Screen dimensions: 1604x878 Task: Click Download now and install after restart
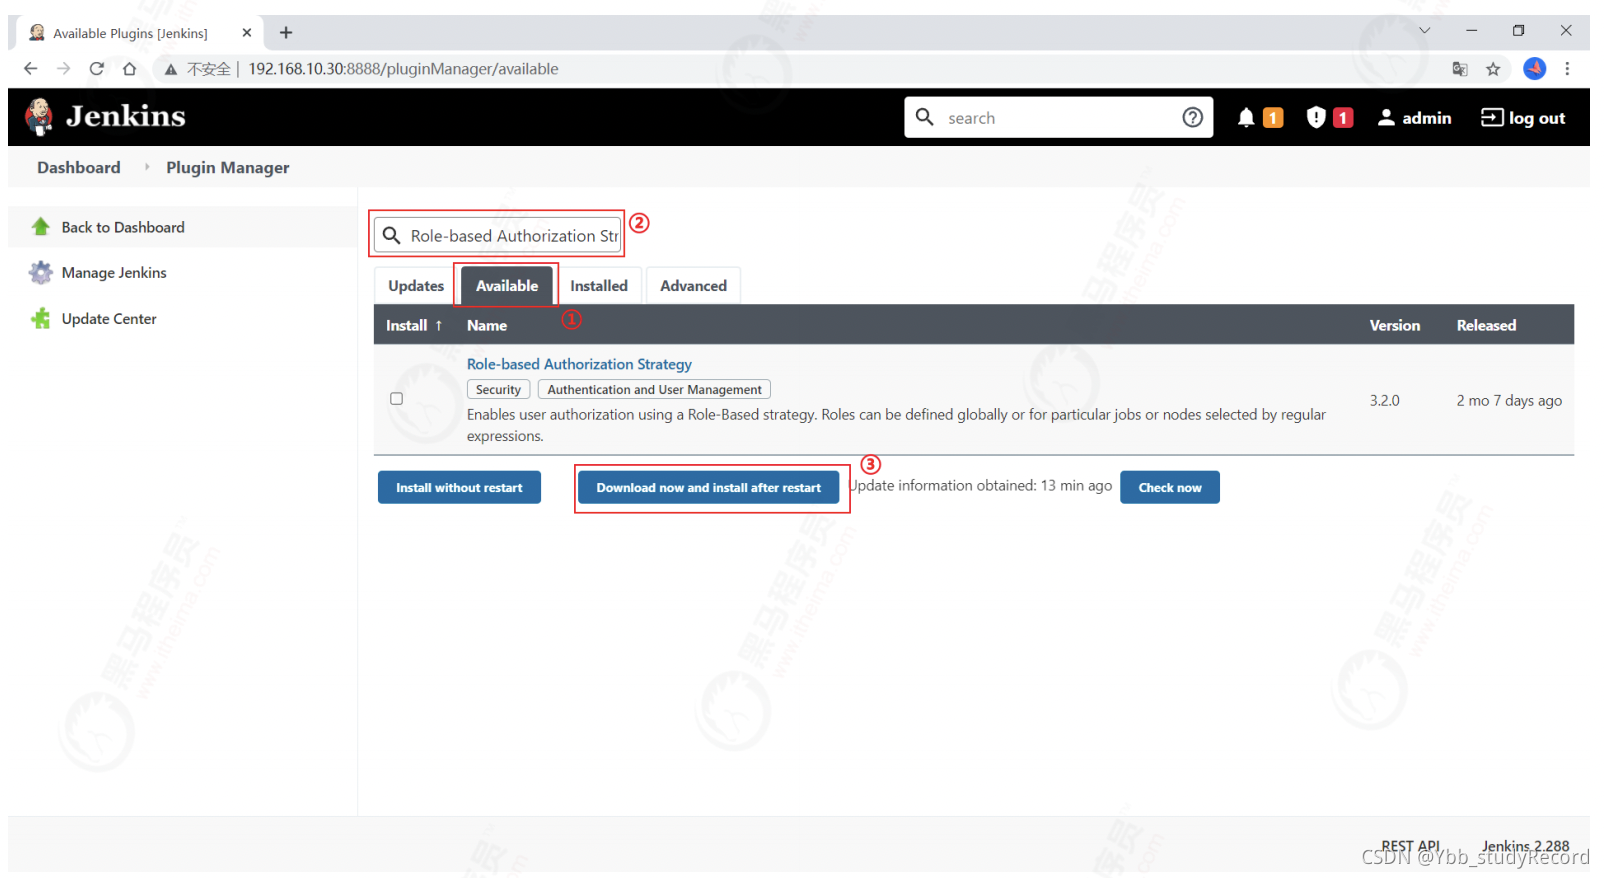(x=708, y=487)
